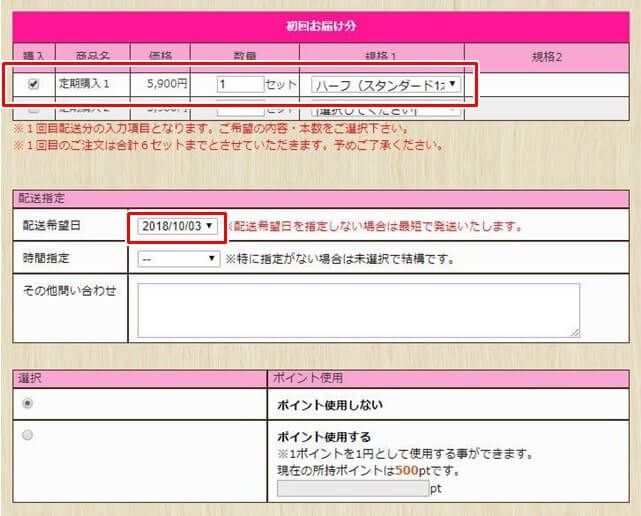The height and width of the screenshot is (516, 641).
Task: Click the points amount pt input field
Action: [353, 489]
